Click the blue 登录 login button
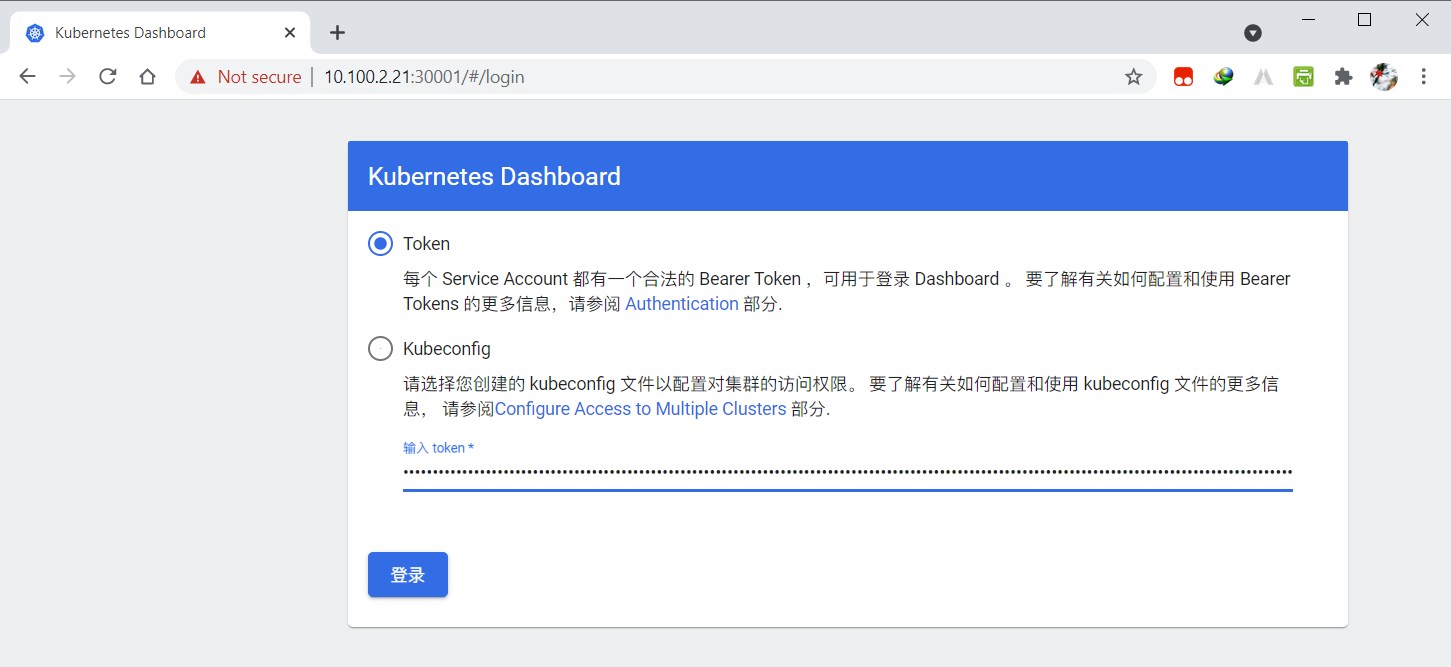Image resolution: width=1451 pixels, height=667 pixels. tap(408, 575)
